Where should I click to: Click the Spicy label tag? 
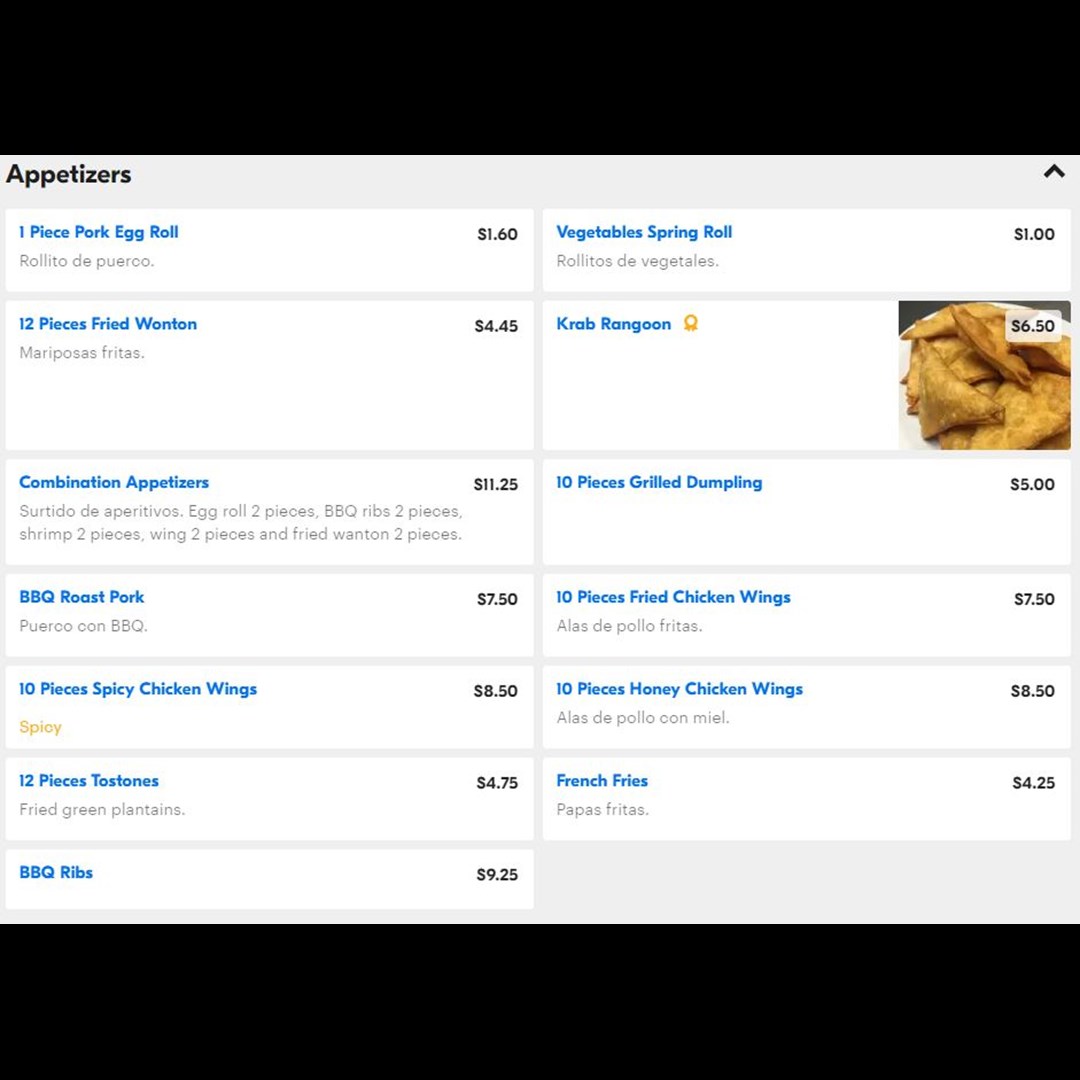click(40, 727)
